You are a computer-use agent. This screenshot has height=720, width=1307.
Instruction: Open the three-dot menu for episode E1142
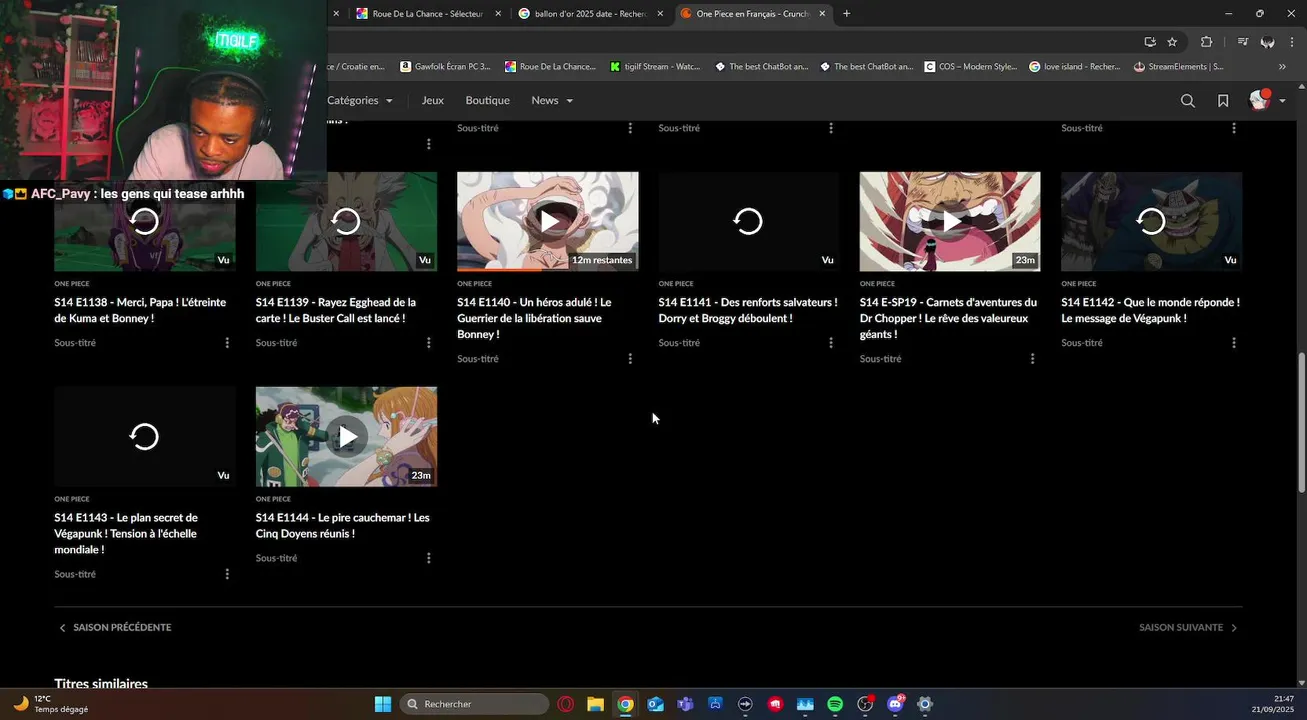point(1234,343)
